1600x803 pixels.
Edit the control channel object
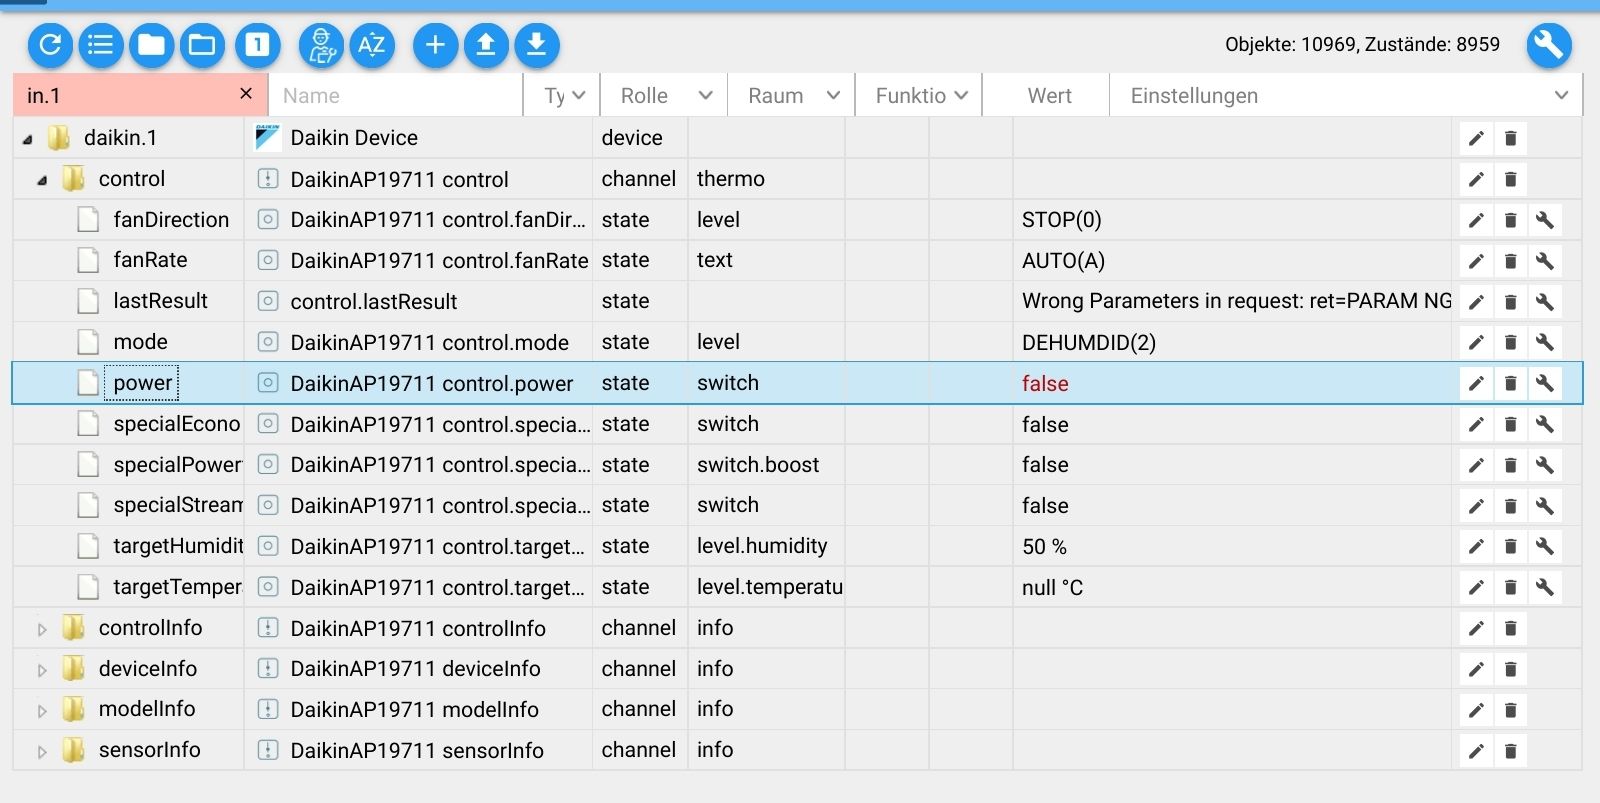(1476, 179)
